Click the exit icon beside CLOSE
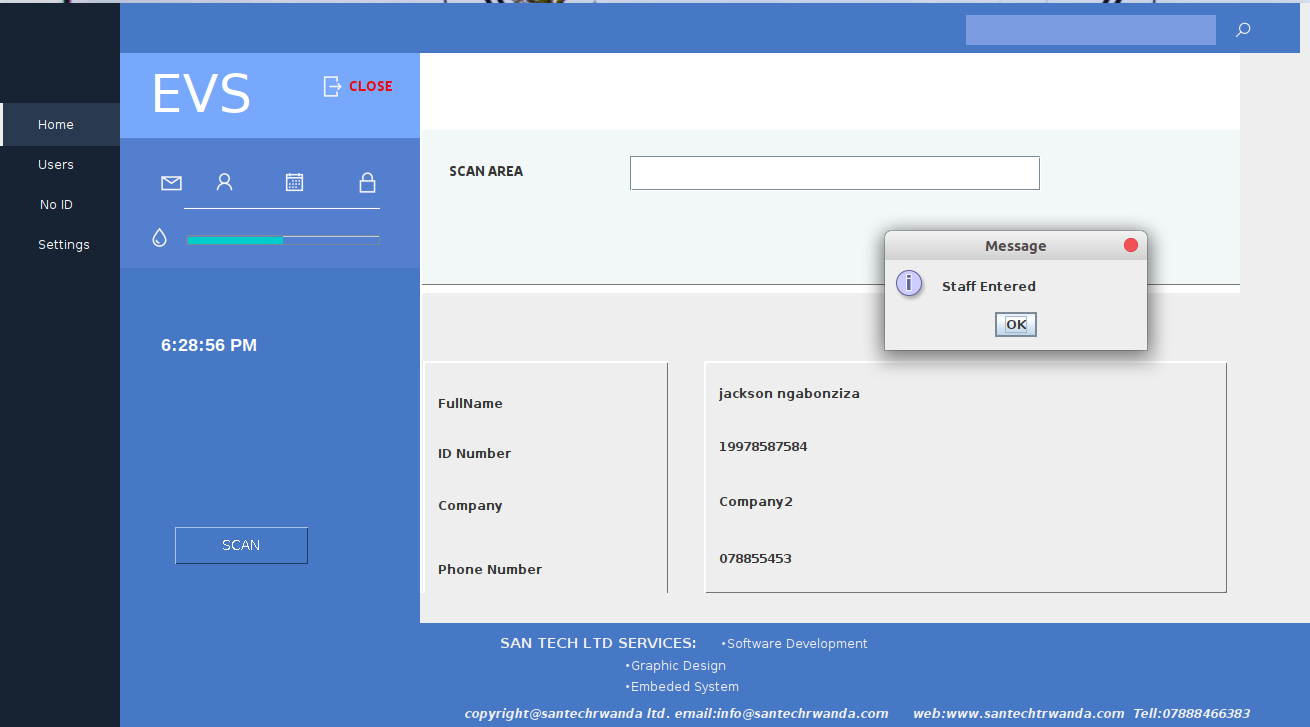Image resolution: width=1310 pixels, height=727 pixels. pos(332,87)
